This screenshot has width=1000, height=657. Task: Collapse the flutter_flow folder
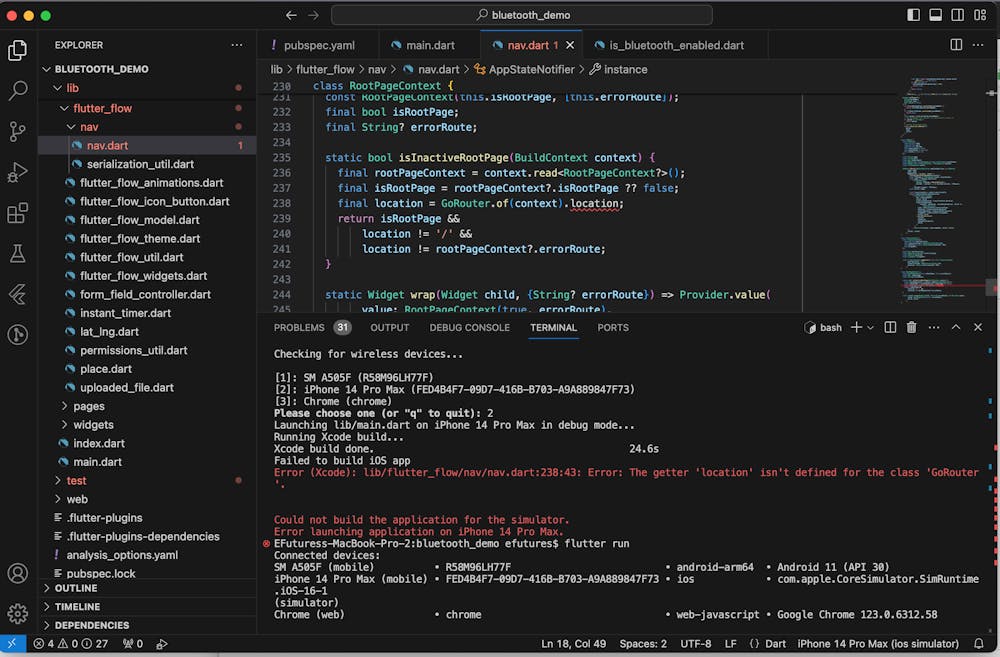tap(102, 108)
